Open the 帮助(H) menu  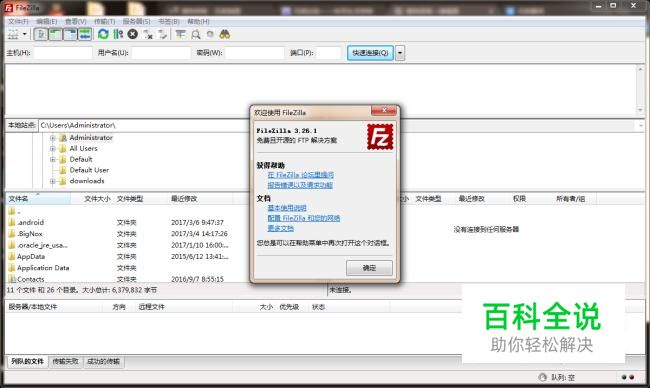pyautogui.click(x=198, y=21)
